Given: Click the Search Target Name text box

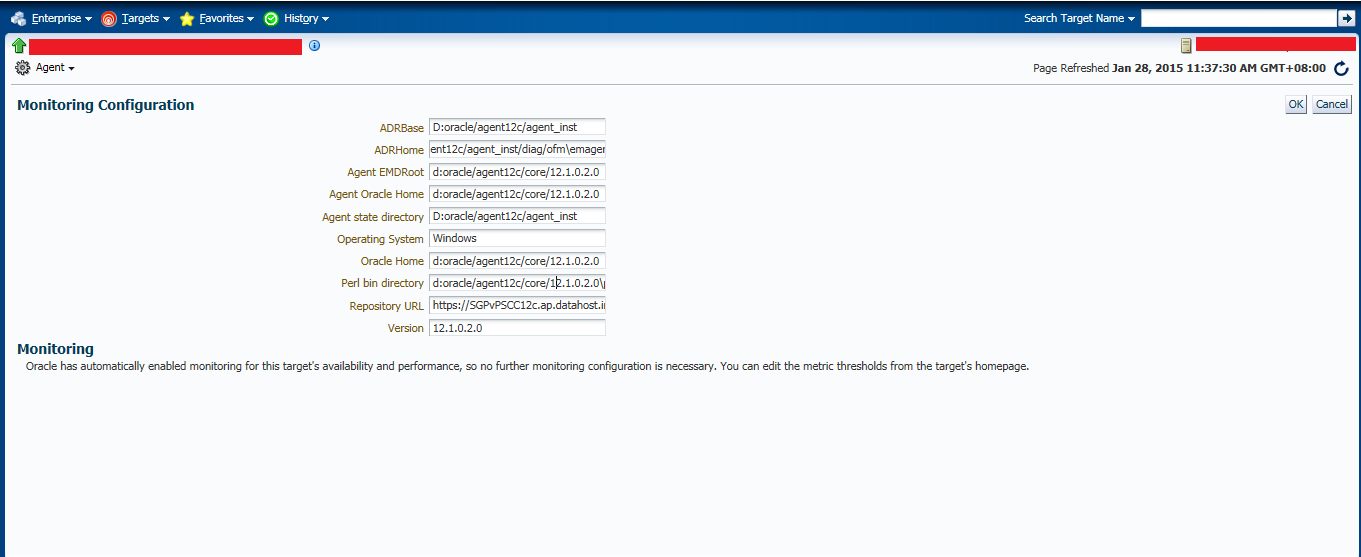Looking at the screenshot, I should click(x=1238, y=18).
